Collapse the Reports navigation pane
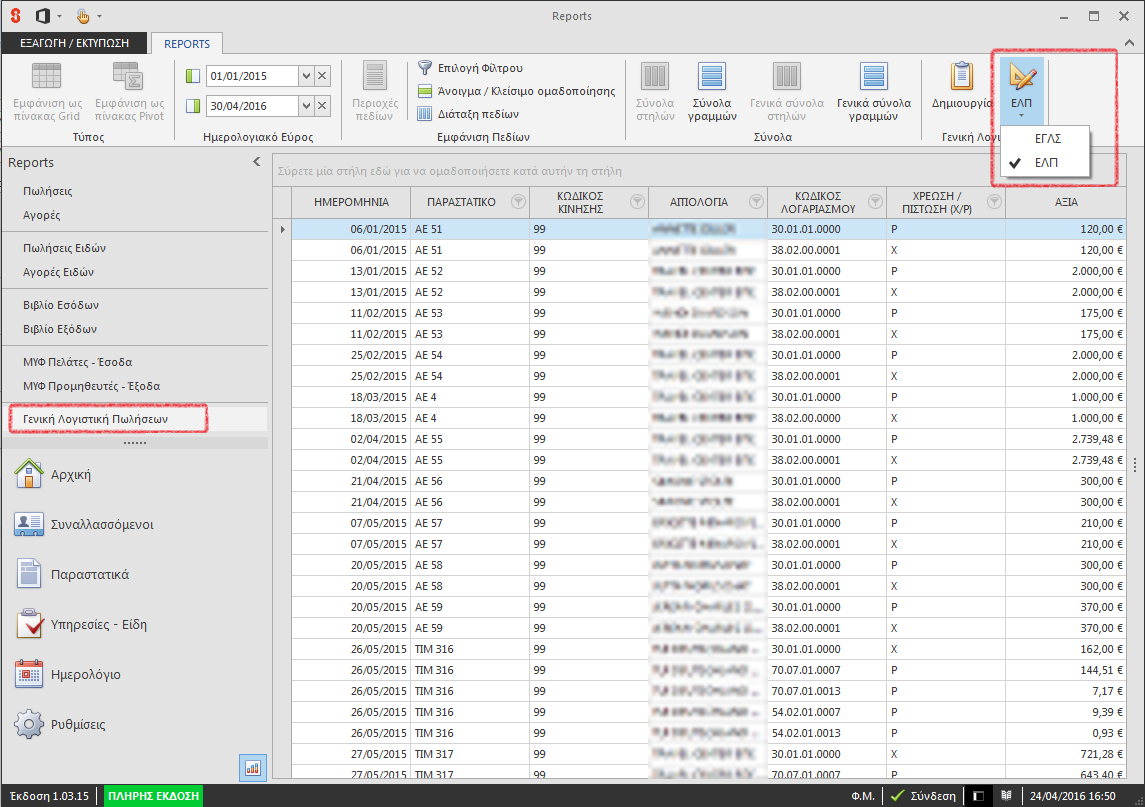Image resolution: width=1145 pixels, height=807 pixels. 256,162
